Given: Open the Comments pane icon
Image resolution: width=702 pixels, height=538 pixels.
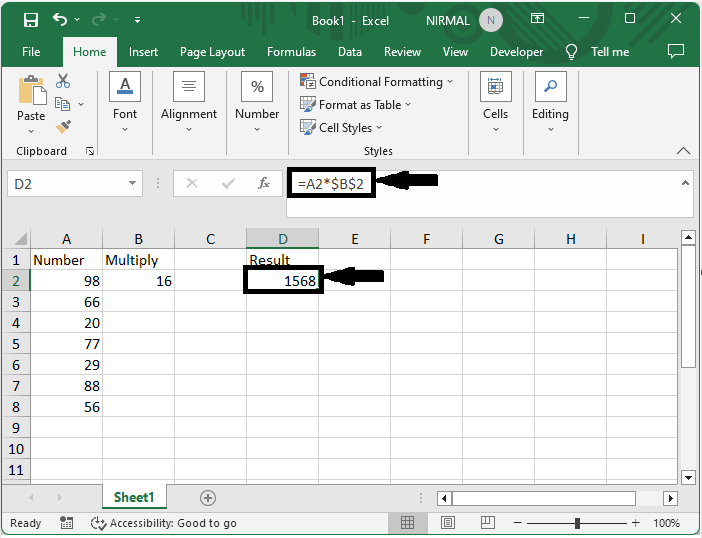Looking at the screenshot, I should (676, 51).
